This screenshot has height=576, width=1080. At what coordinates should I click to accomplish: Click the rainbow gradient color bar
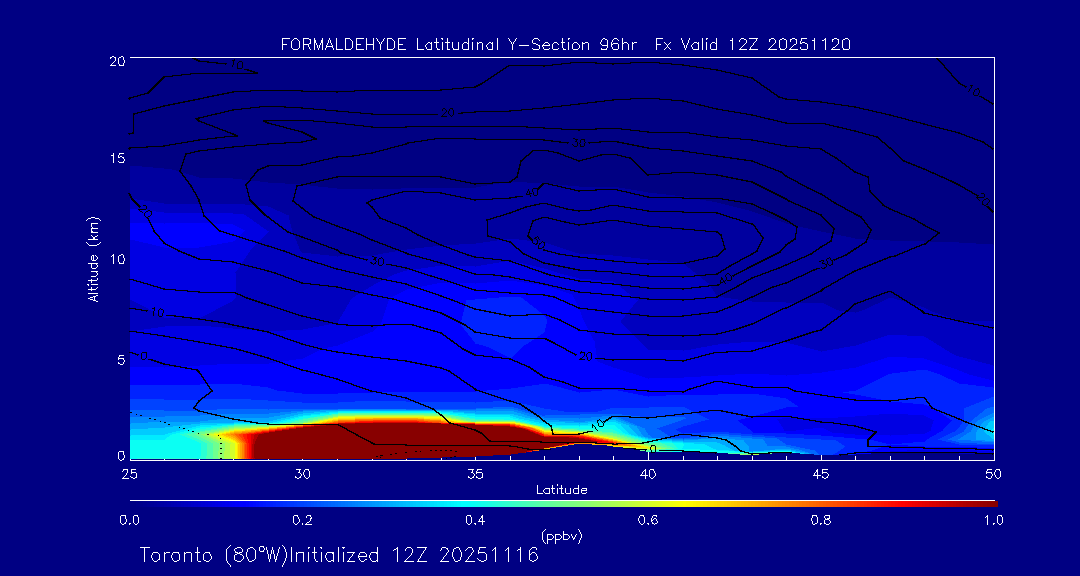tap(563, 504)
